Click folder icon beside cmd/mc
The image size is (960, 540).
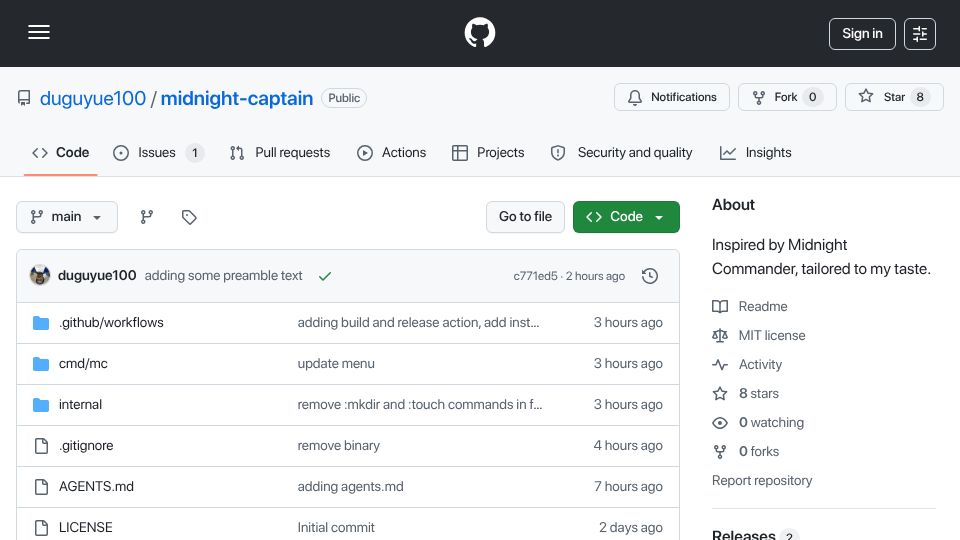(41, 364)
